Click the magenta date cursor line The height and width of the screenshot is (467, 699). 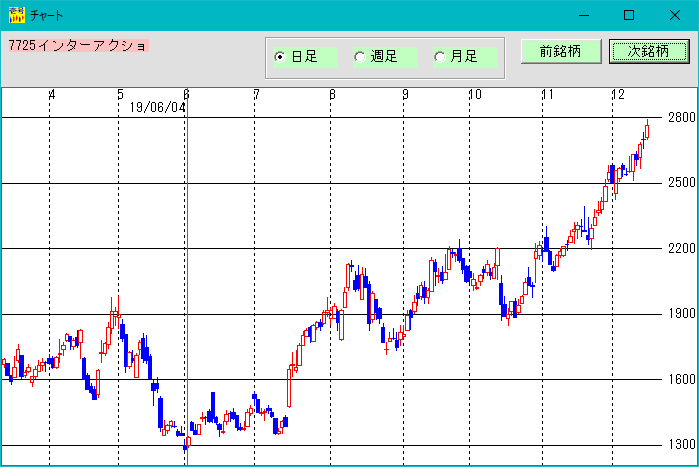point(187,276)
